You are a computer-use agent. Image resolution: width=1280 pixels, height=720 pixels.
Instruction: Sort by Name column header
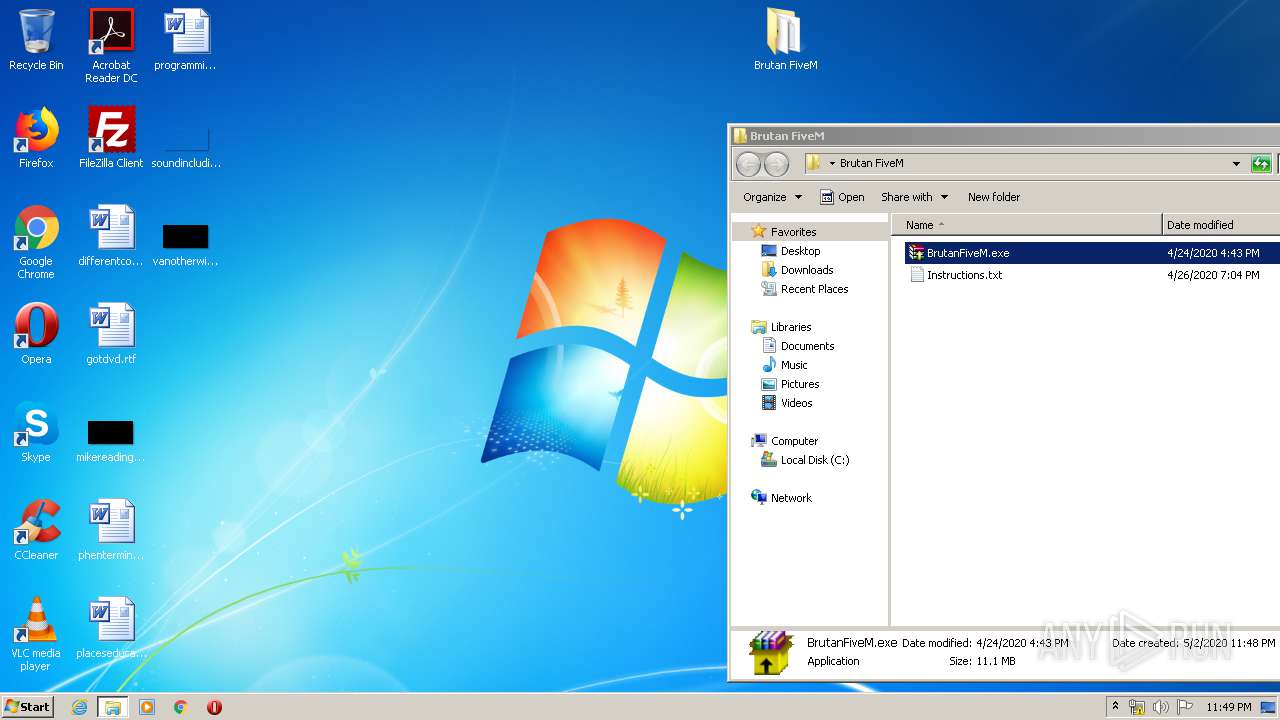tap(1027, 225)
